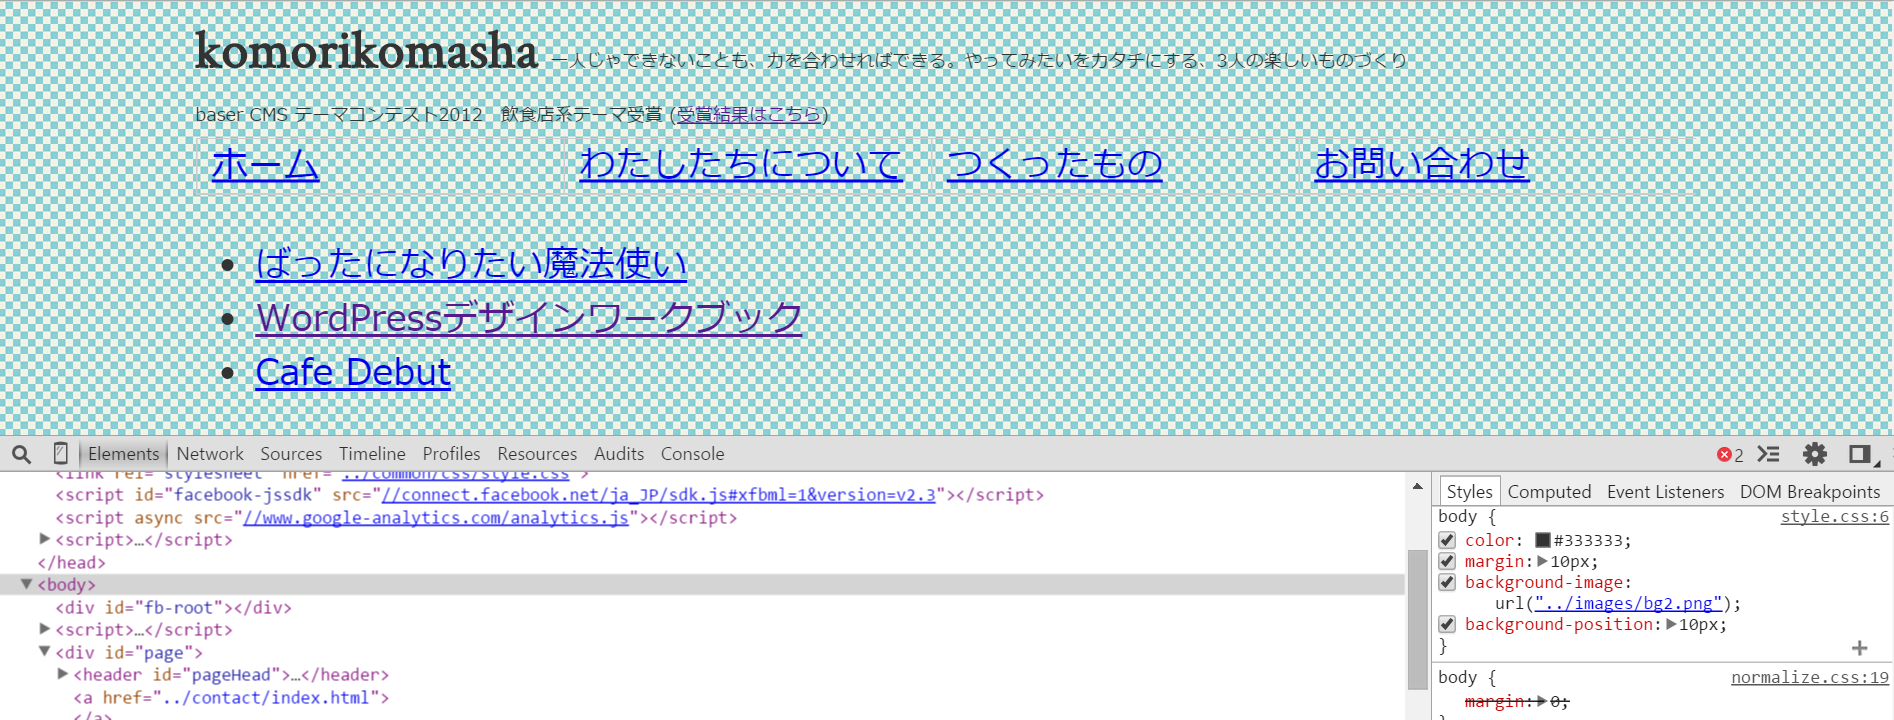This screenshot has width=1894, height=720.
Task: Click the 受賞結果はこちら link
Action: pyautogui.click(x=749, y=115)
